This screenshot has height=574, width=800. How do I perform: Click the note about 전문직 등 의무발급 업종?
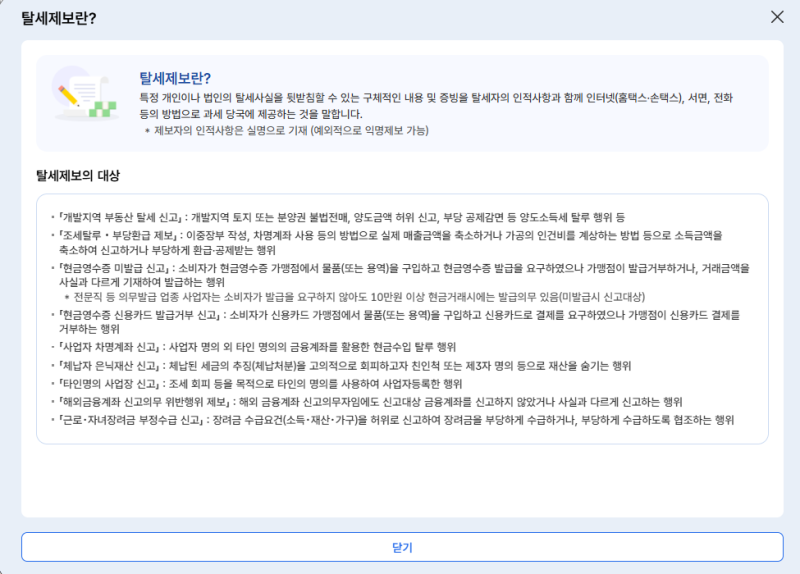tap(355, 296)
